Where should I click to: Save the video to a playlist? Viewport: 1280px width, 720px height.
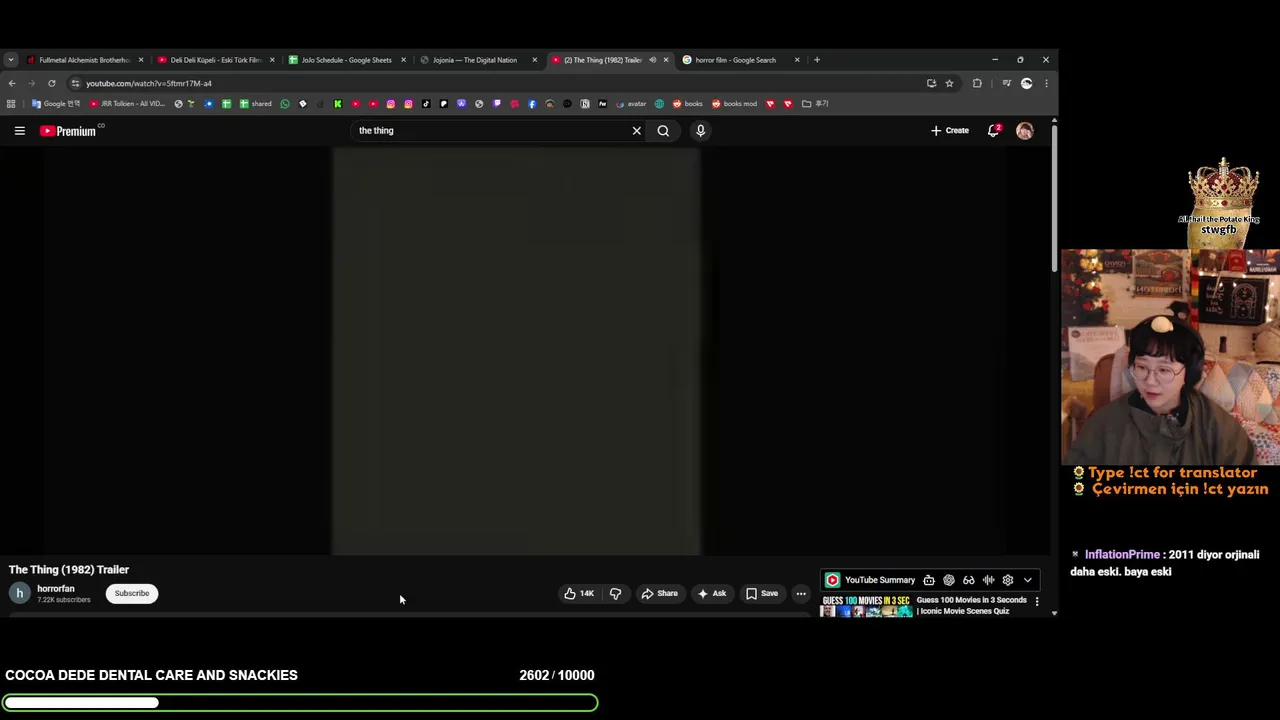point(762,594)
